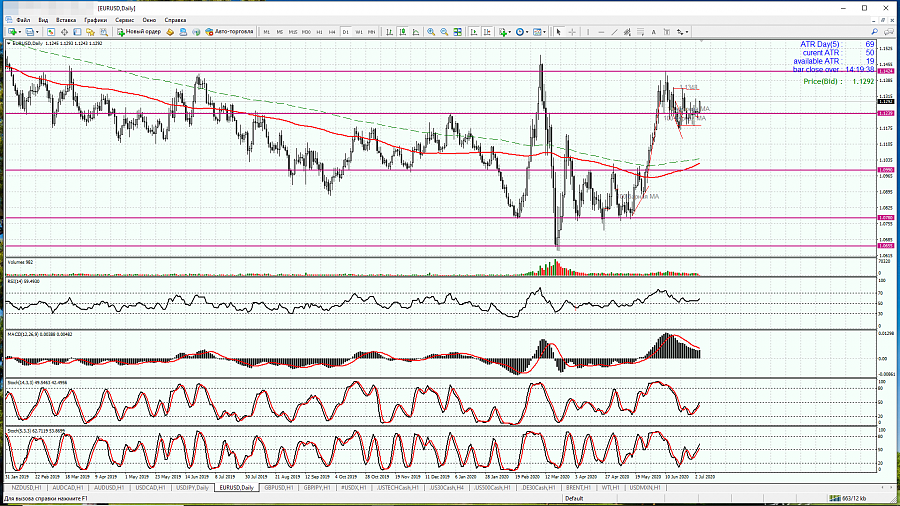Open the Templates dropdown

click(538, 32)
